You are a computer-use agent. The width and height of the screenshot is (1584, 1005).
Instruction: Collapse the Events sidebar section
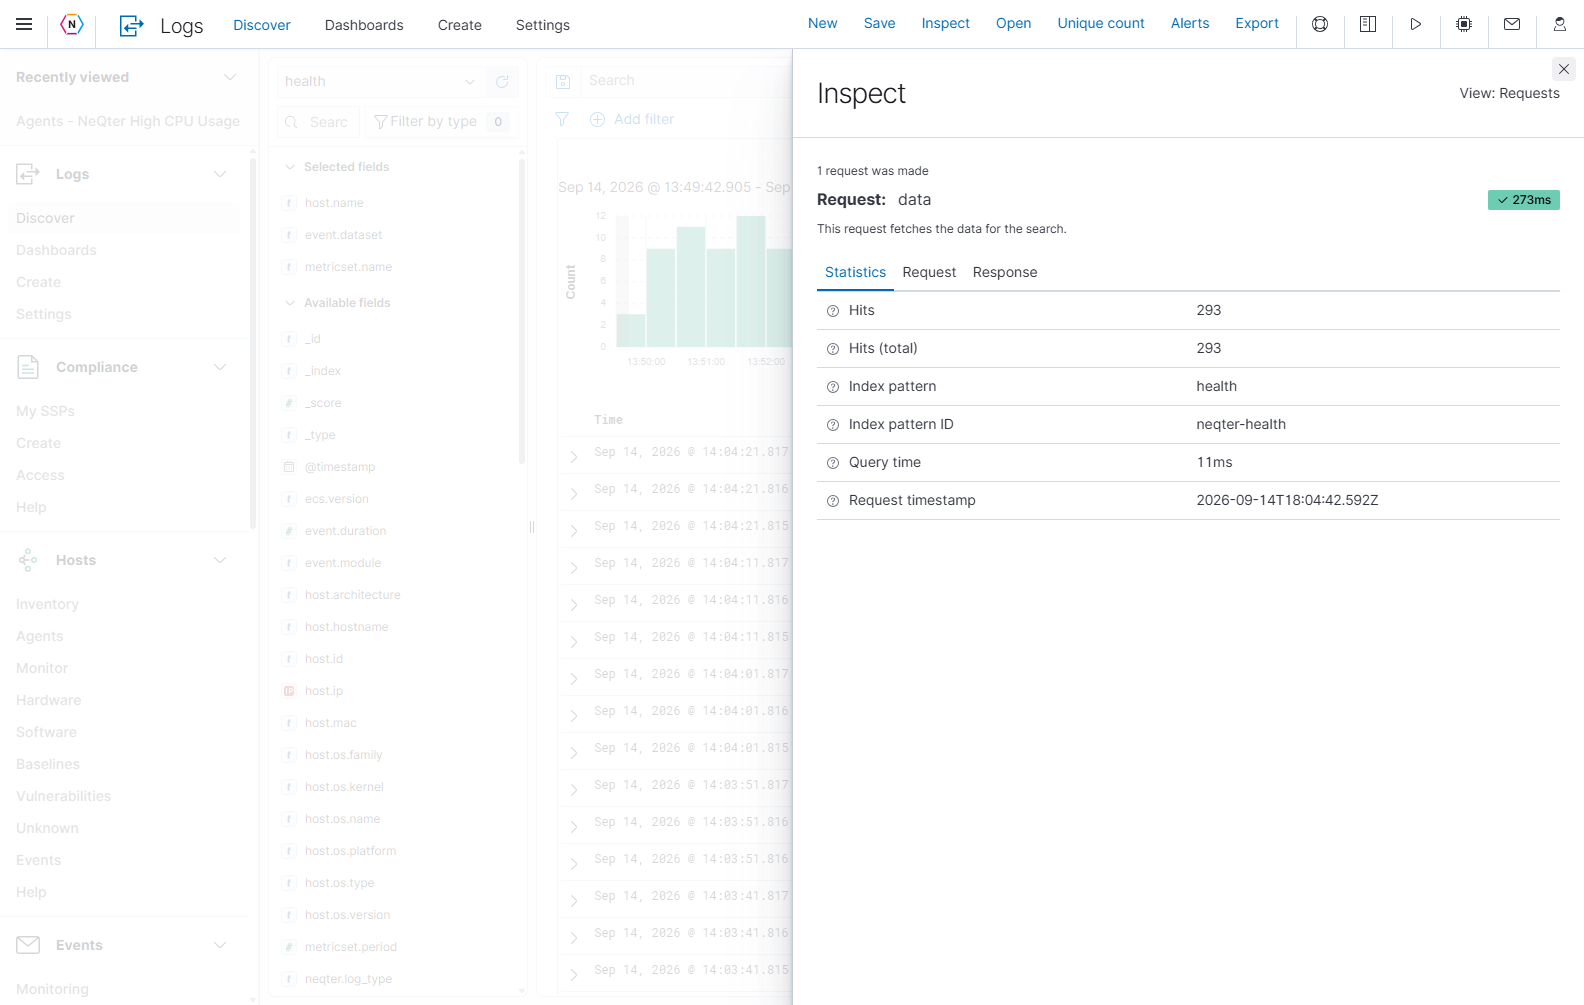(220, 945)
